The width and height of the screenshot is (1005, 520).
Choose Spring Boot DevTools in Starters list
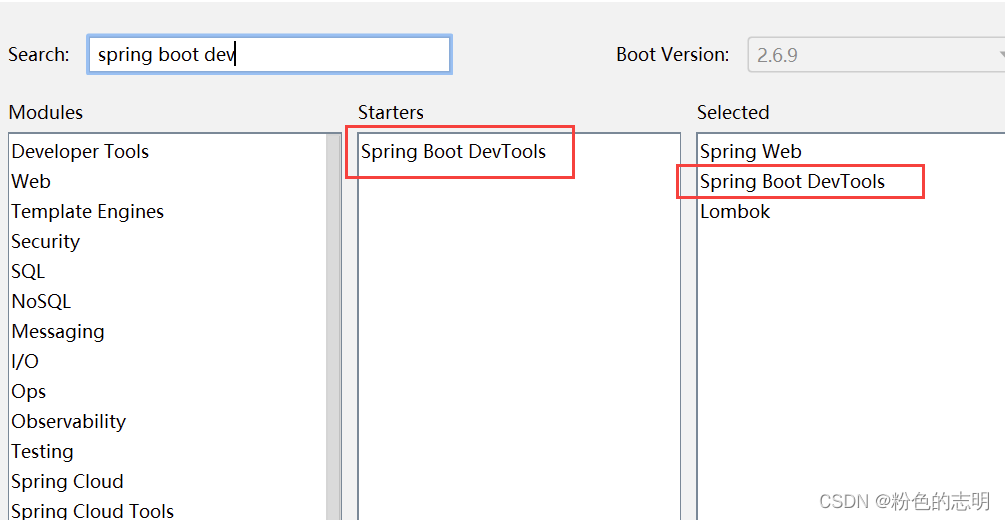coord(453,151)
